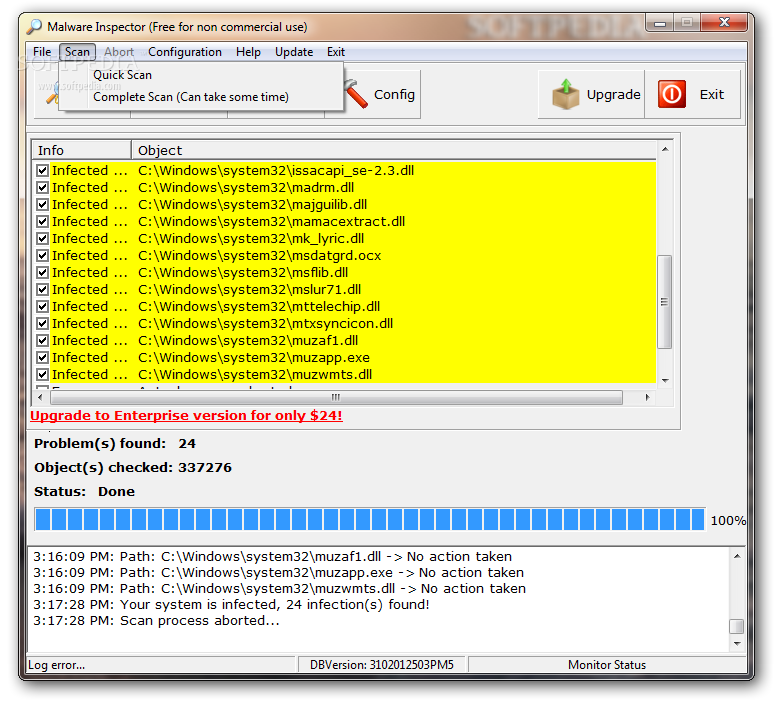Uncheck the madrm.dll infected item
The image size is (775, 701).
43,187
